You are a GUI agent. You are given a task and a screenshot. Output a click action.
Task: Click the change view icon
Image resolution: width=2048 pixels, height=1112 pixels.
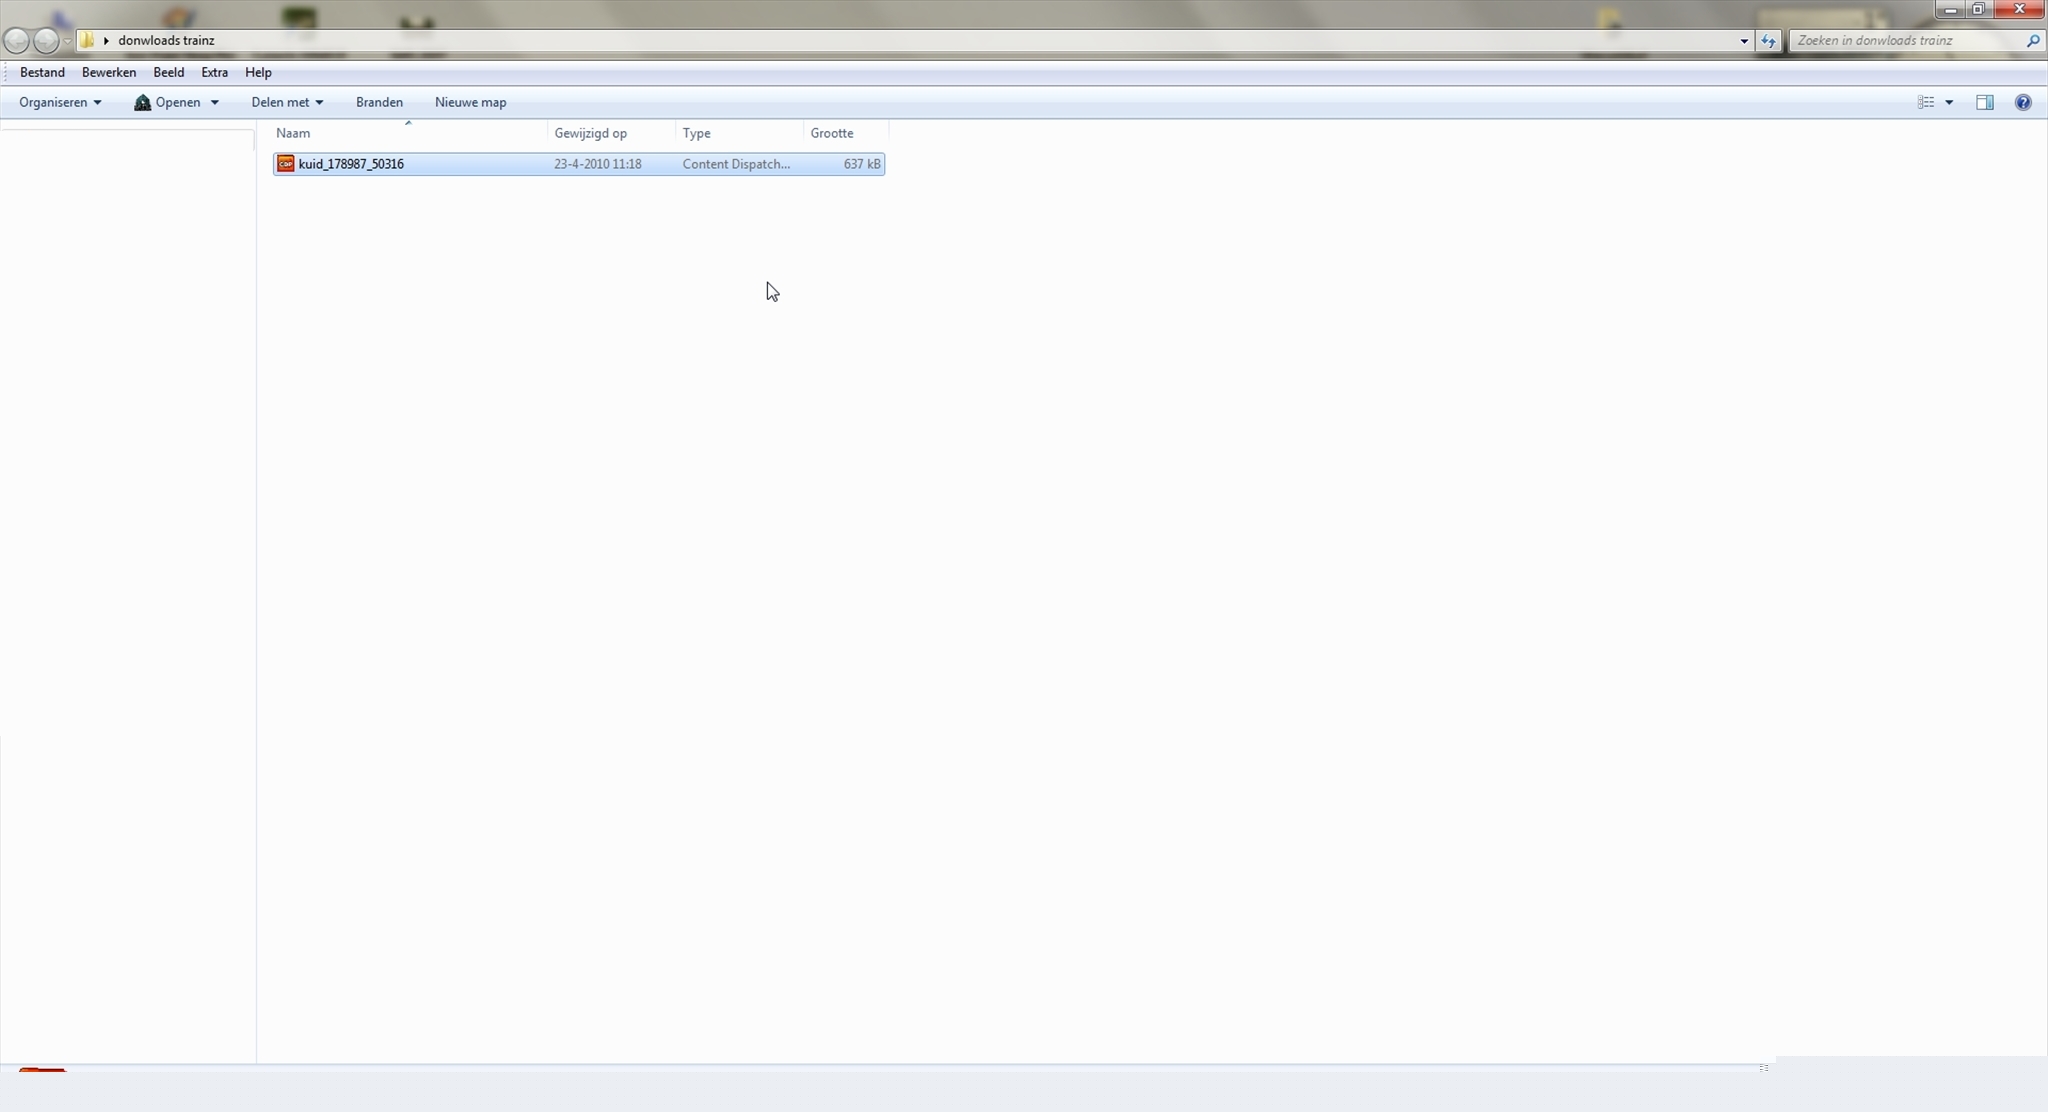1926,102
